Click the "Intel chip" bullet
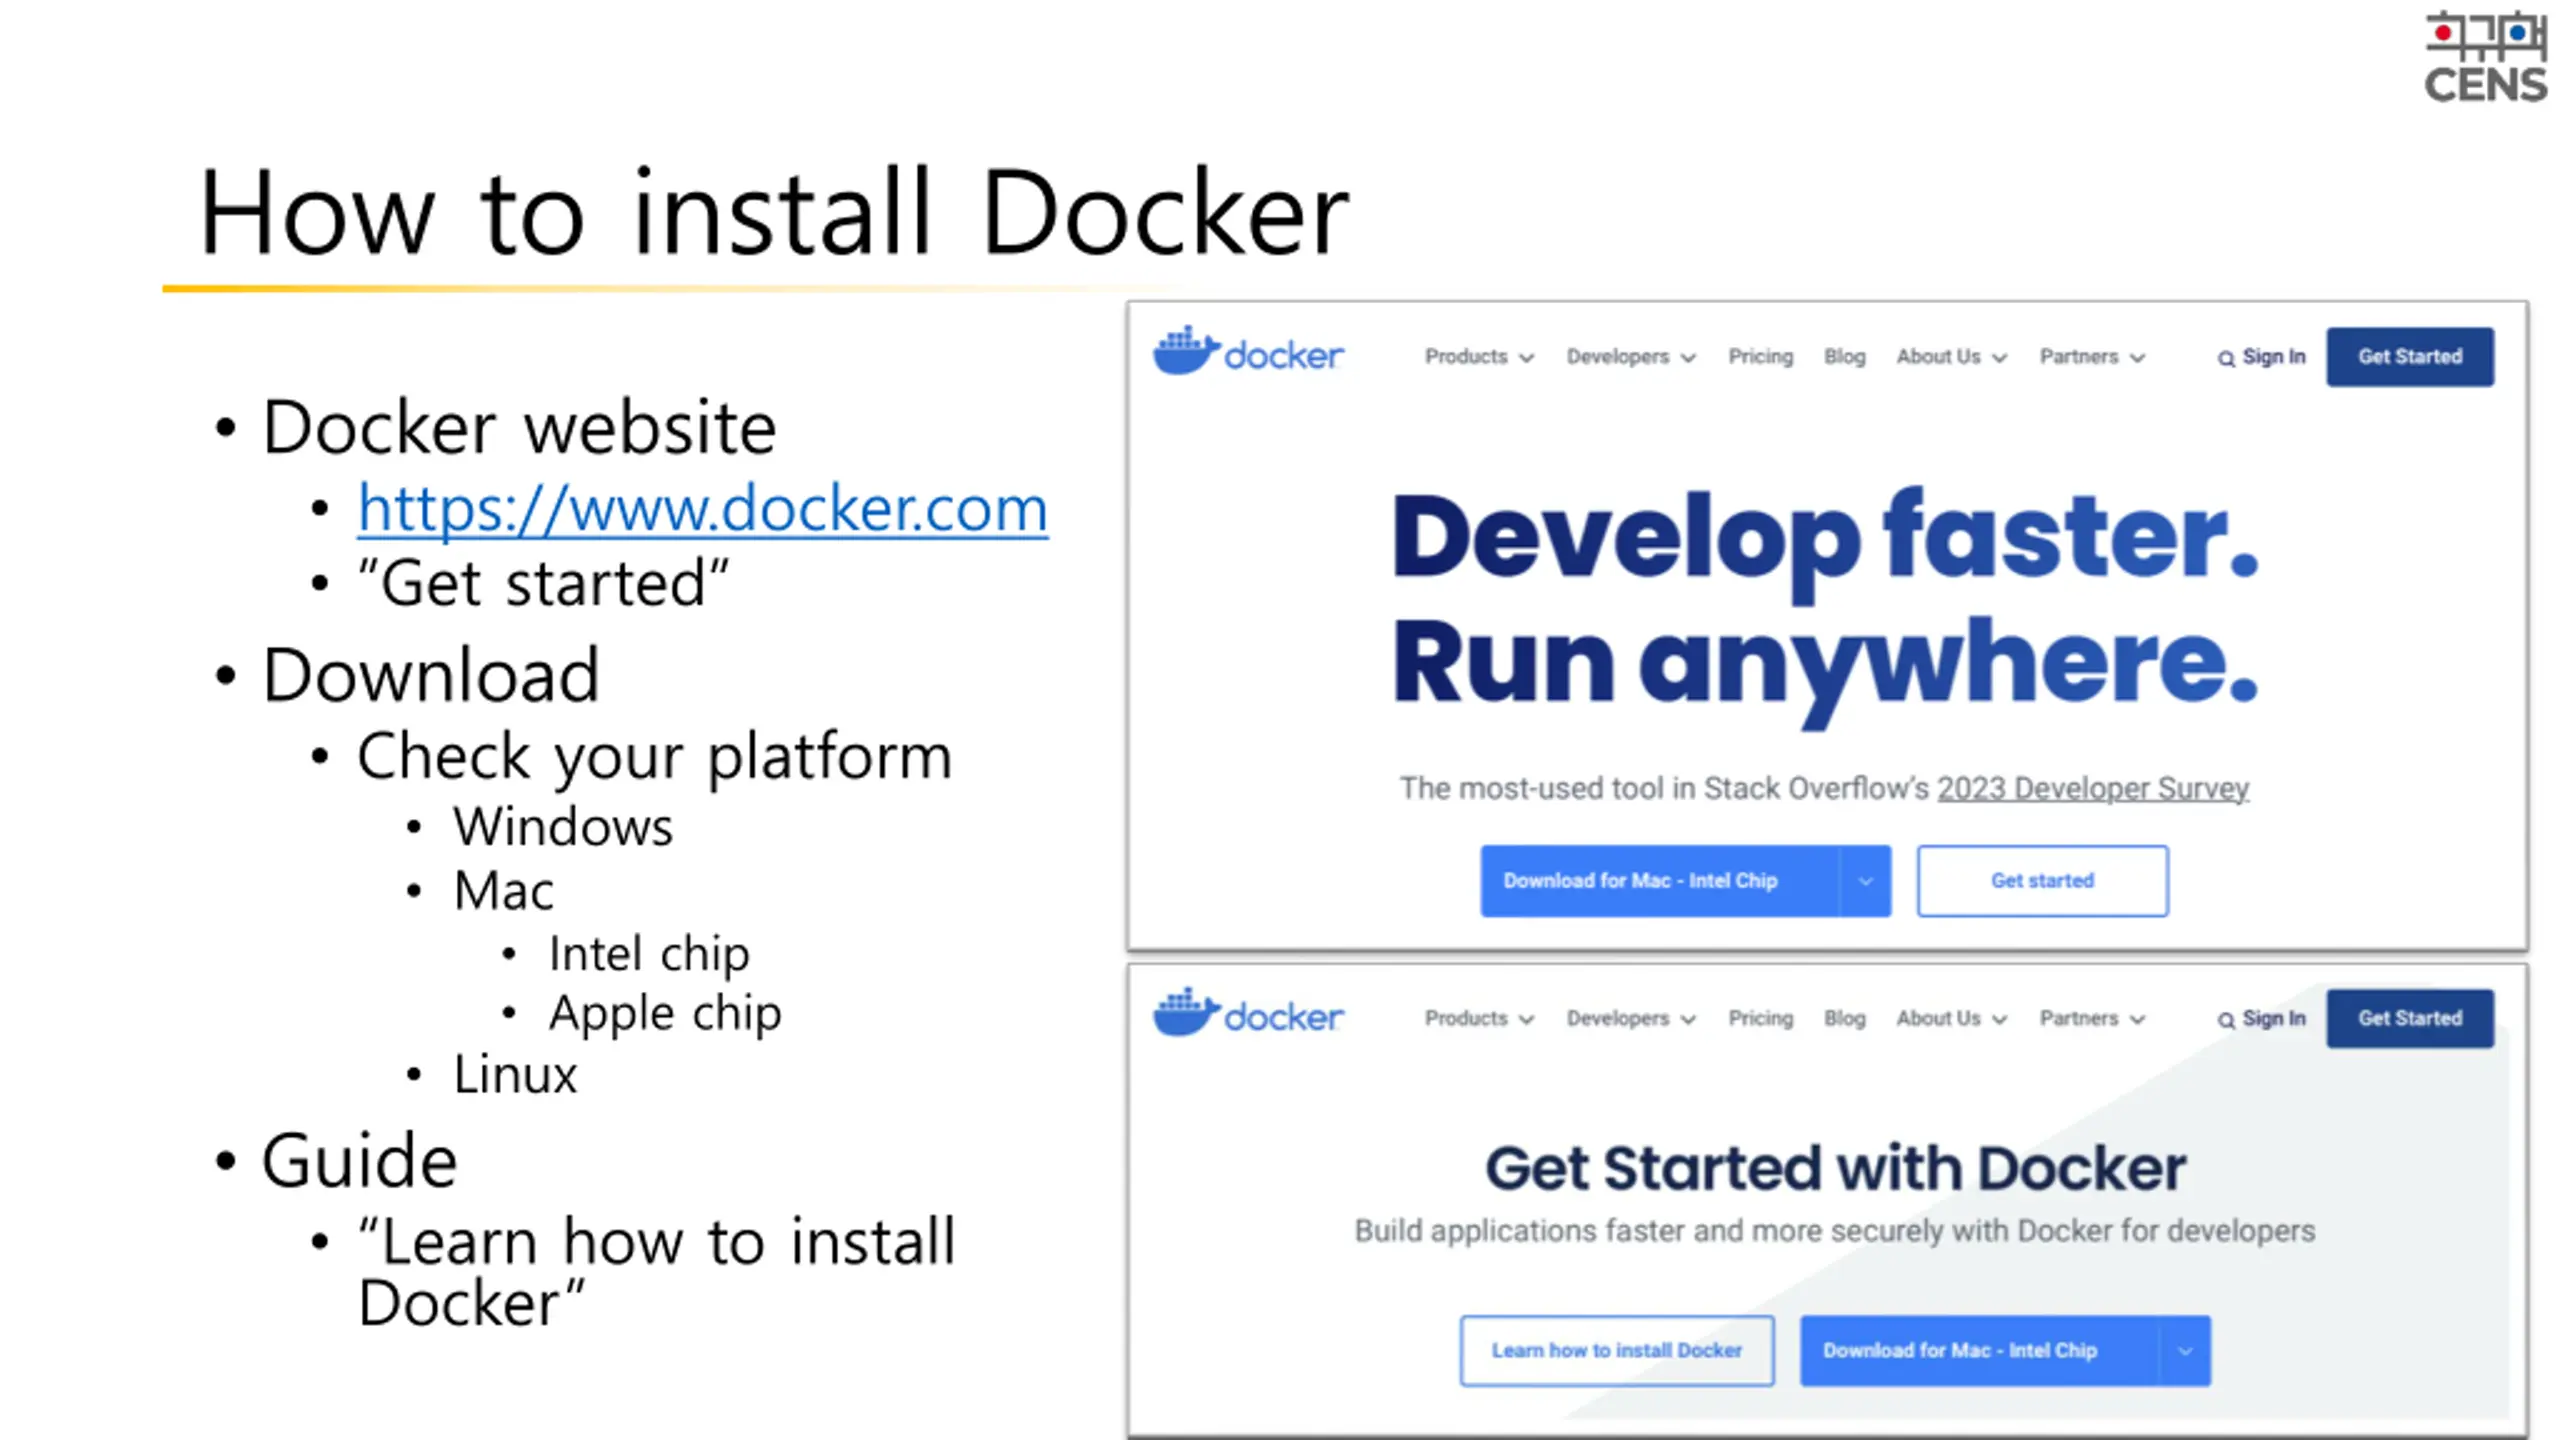Image resolution: width=2560 pixels, height=1440 pixels. point(649,955)
